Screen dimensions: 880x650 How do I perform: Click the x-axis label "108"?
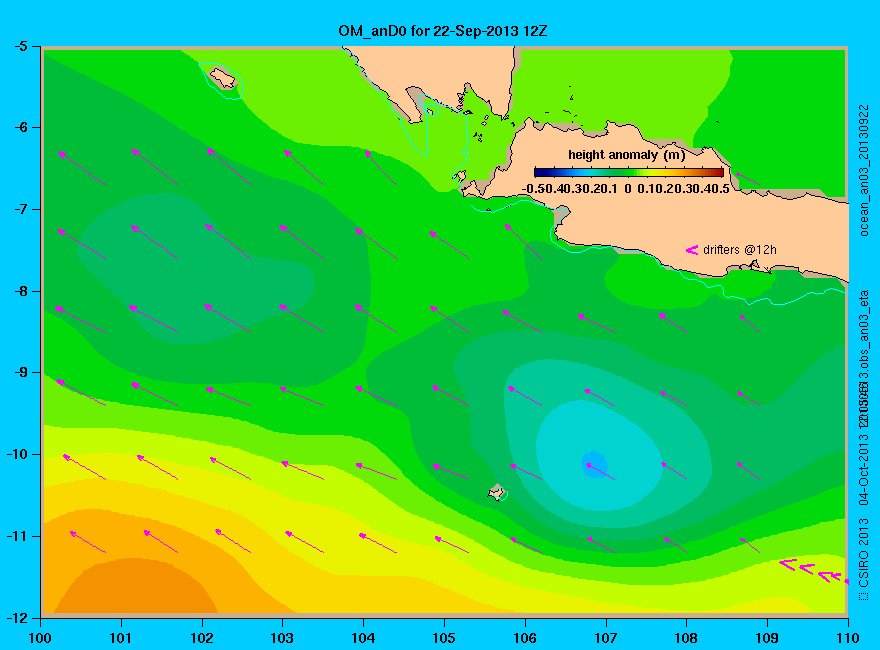(x=686, y=638)
